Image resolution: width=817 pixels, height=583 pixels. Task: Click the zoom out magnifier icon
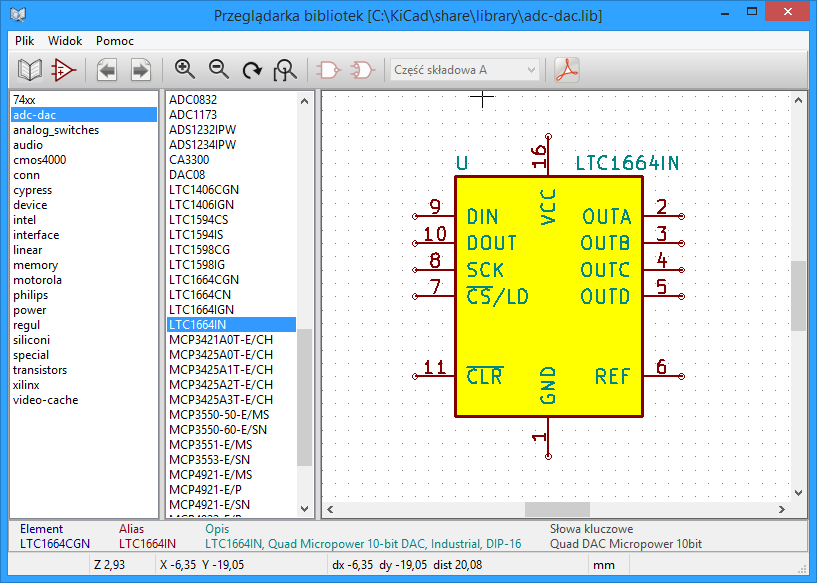[x=218, y=70]
